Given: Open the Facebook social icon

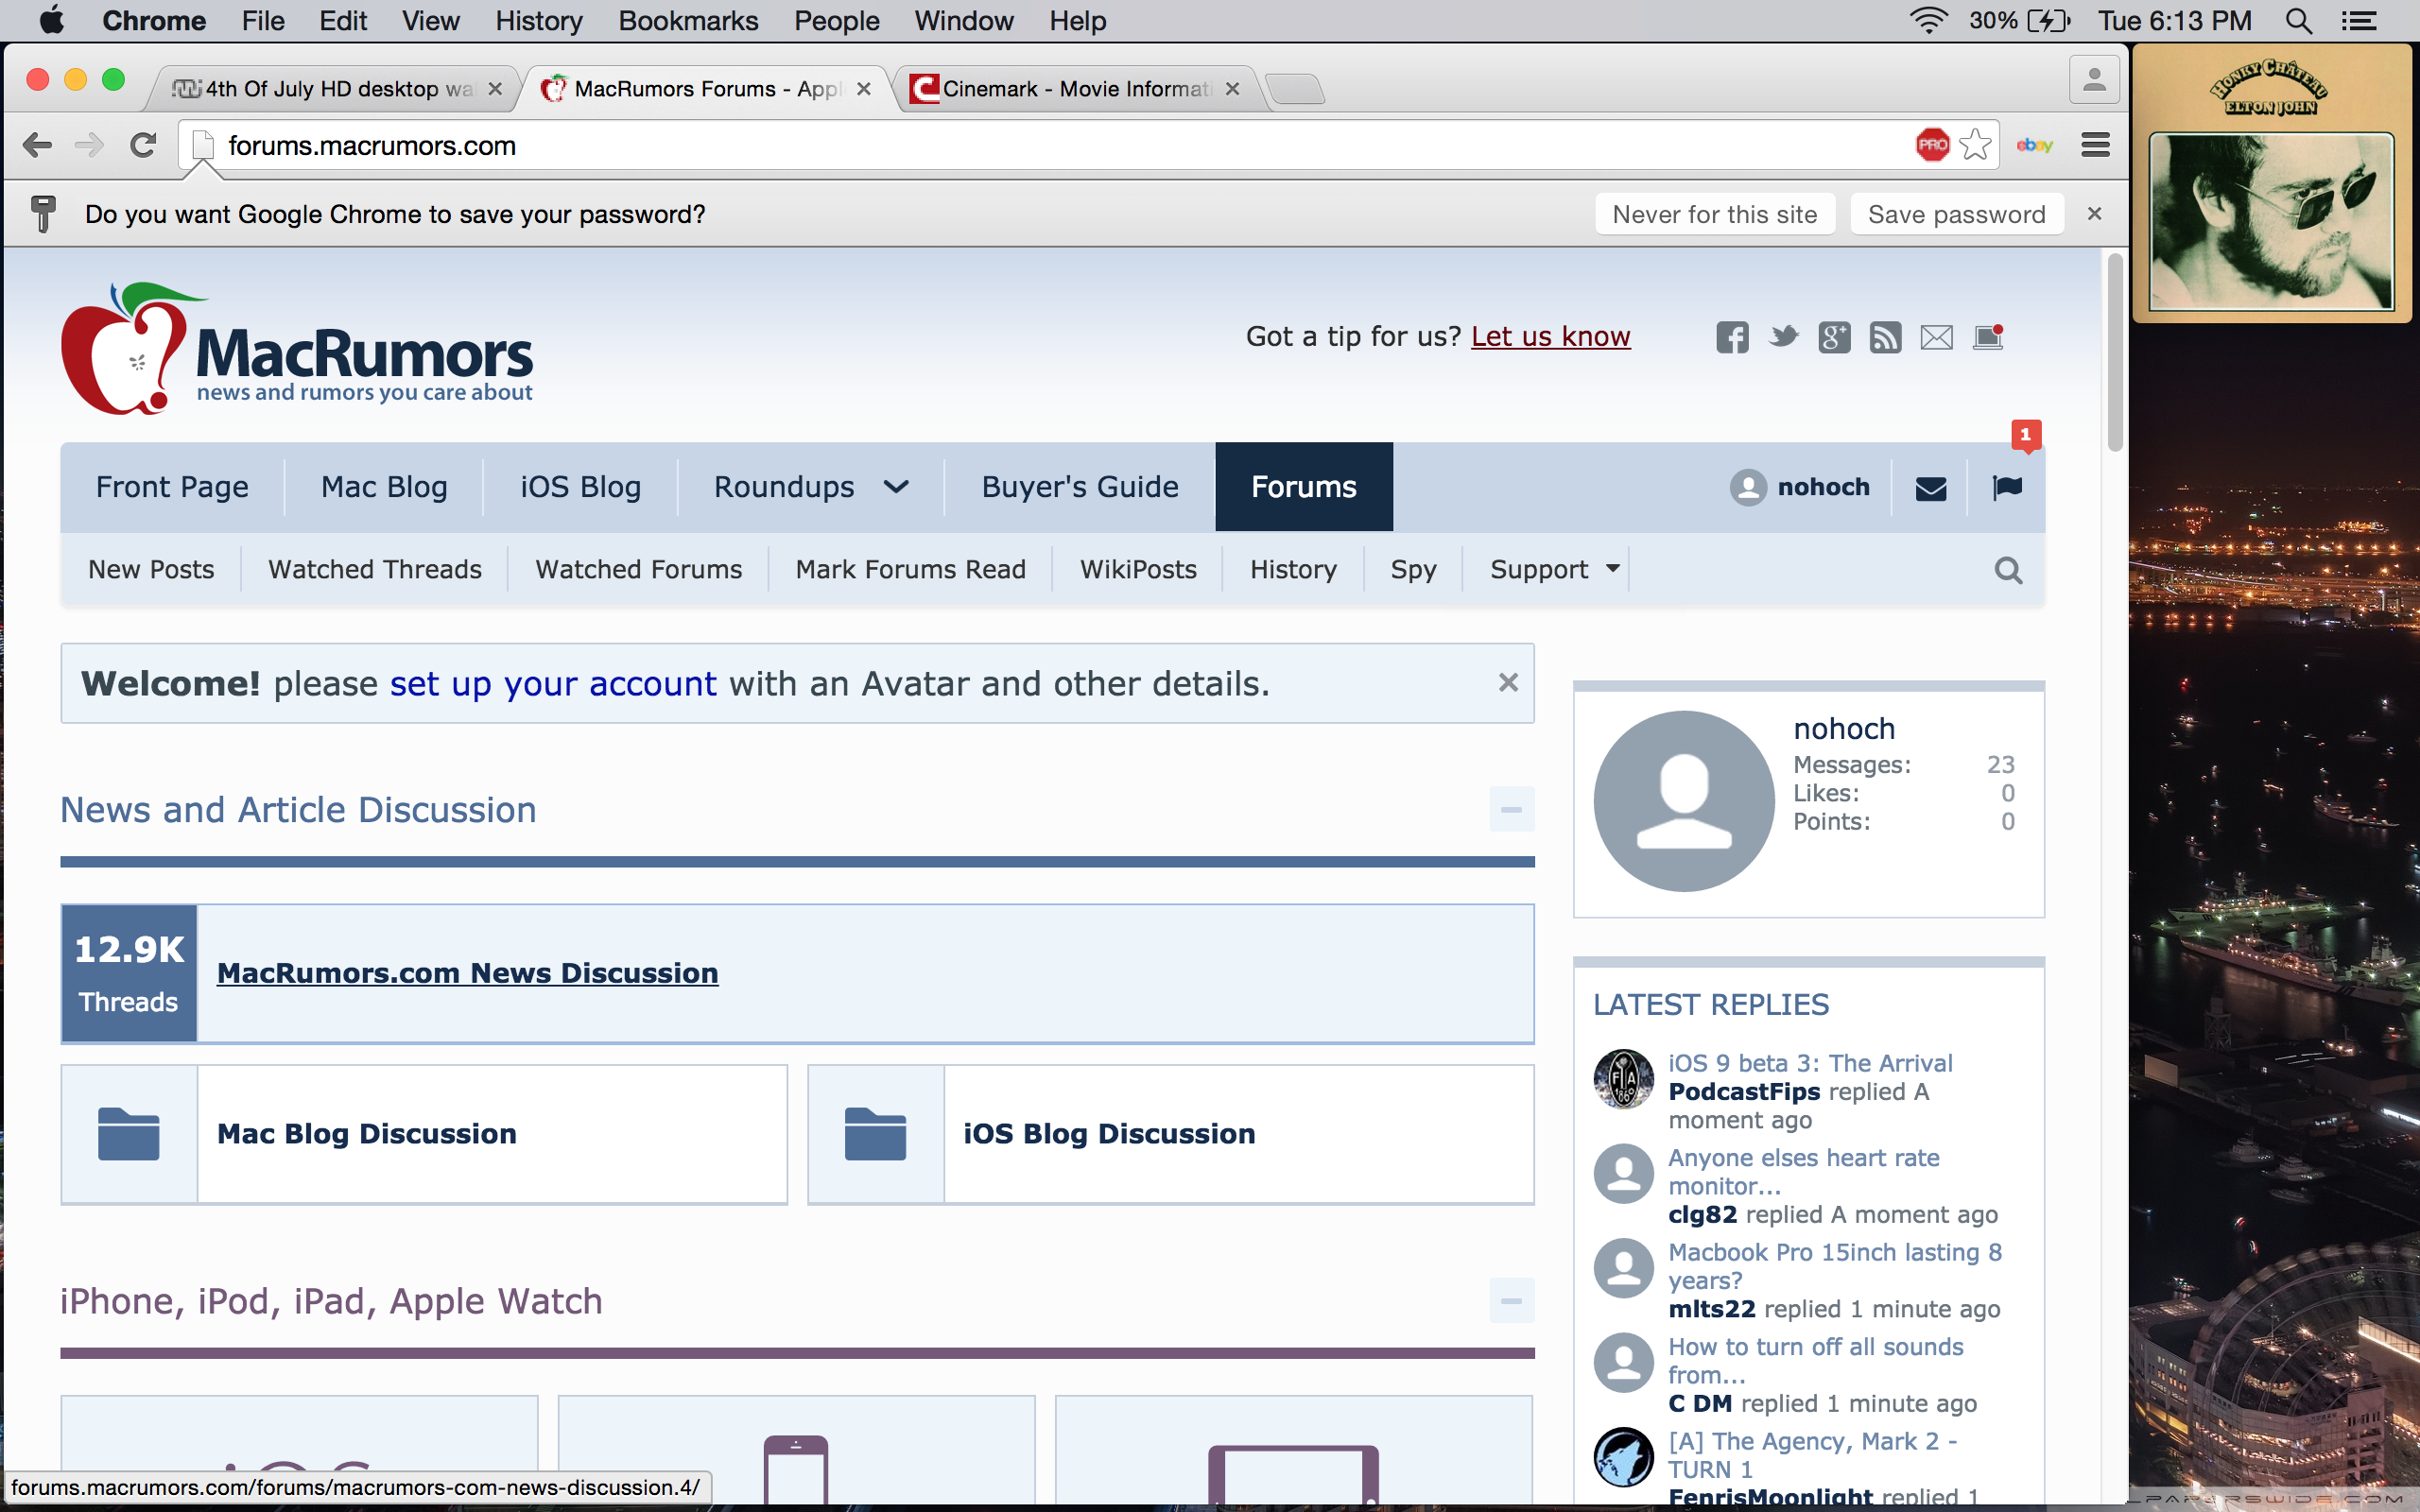Looking at the screenshot, I should pos(1732,337).
